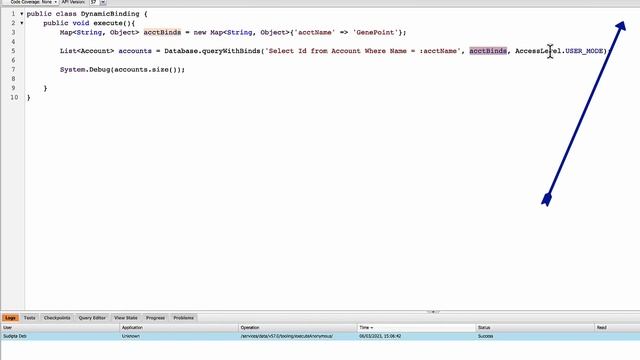Select the Sudipta Deb log row user cell
This screenshot has height=360, width=640.
pos(60,336)
